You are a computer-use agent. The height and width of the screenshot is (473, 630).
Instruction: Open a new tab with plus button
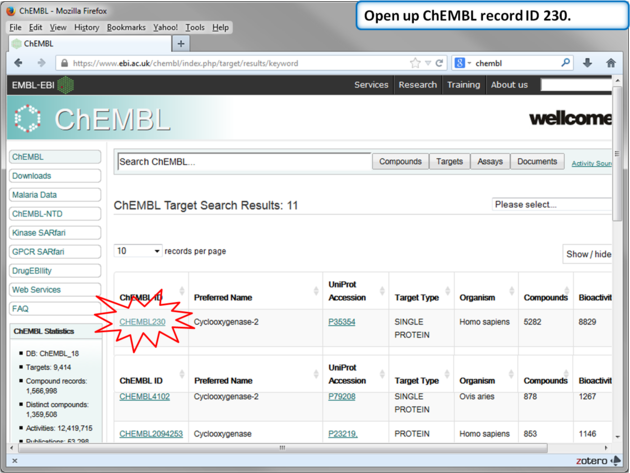click(181, 43)
